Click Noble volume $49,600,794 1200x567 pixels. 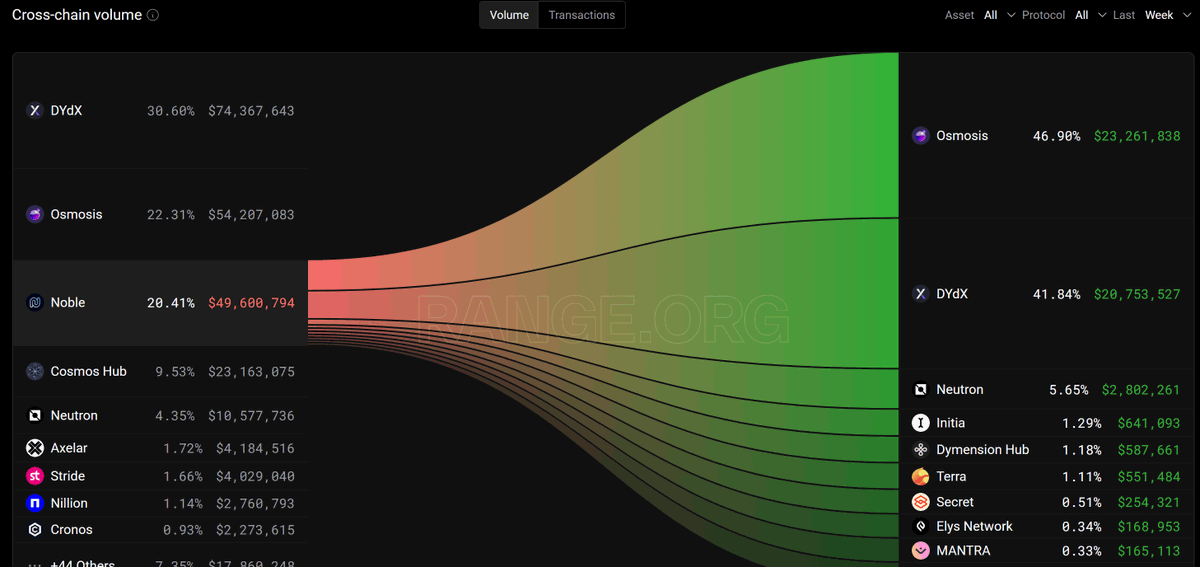coord(251,303)
